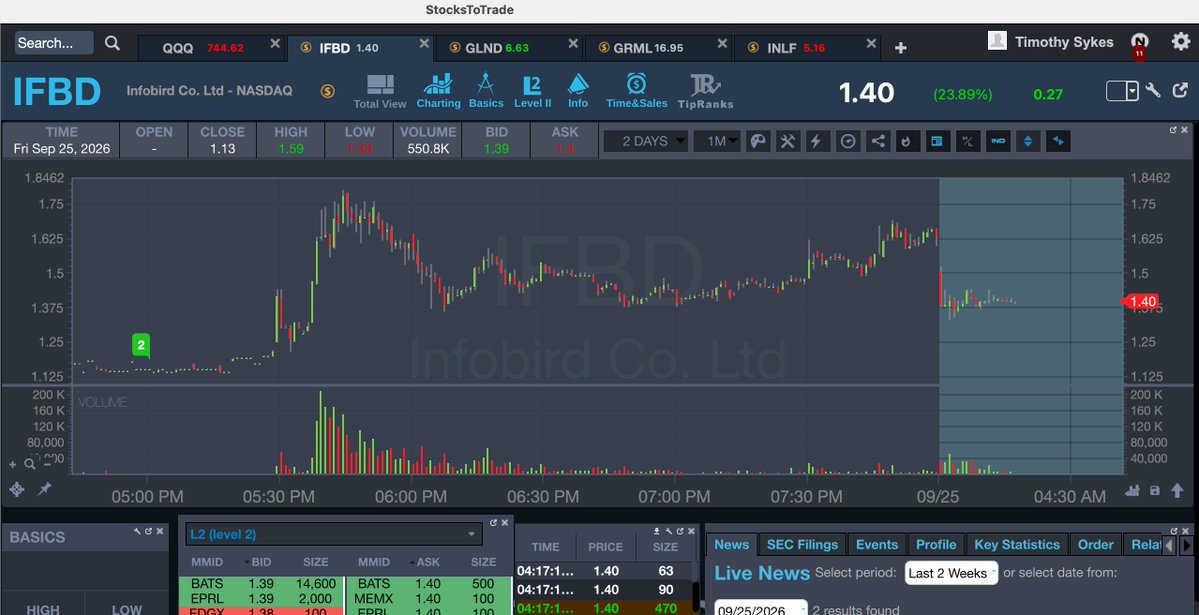Image resolution: width=1199 pixels, height=615 pixels.
Task: Open the layout selector dropdown in header
Action: pos(1123,91)
